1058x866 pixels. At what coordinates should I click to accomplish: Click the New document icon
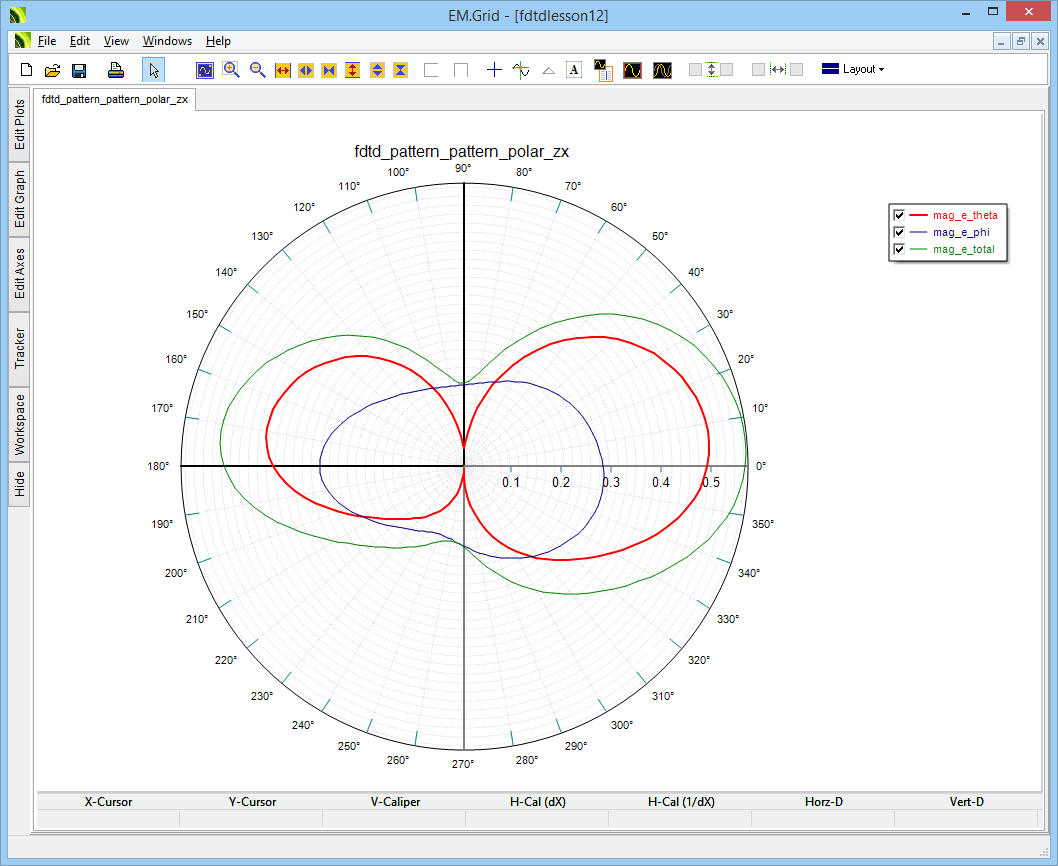(x=27, y=70)
